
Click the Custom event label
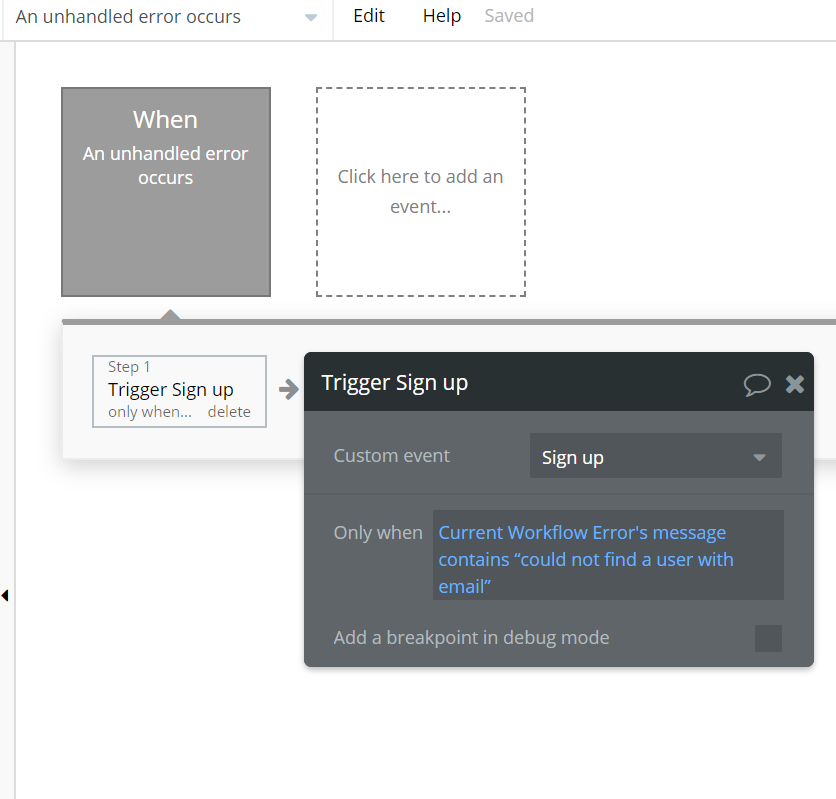coord(391,456)
